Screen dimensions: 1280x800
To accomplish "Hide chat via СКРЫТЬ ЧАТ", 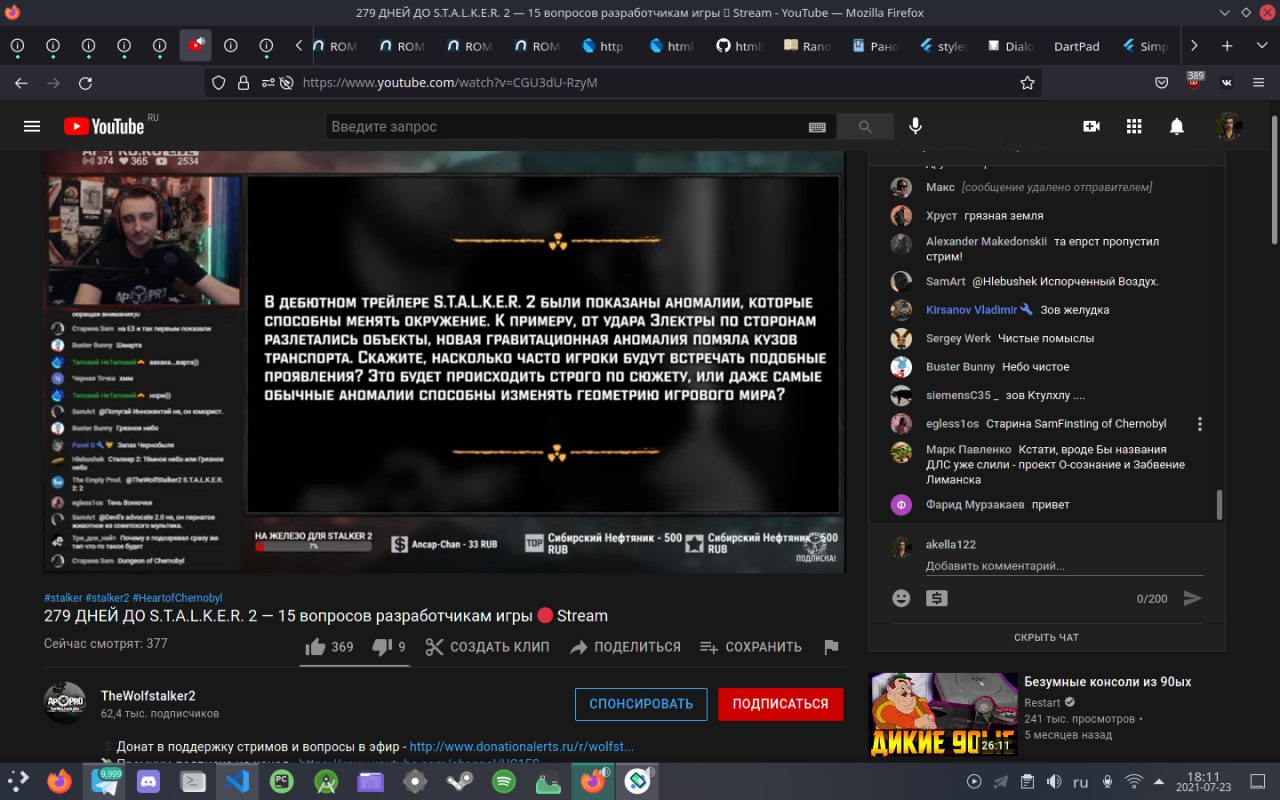I will 1046,637.
